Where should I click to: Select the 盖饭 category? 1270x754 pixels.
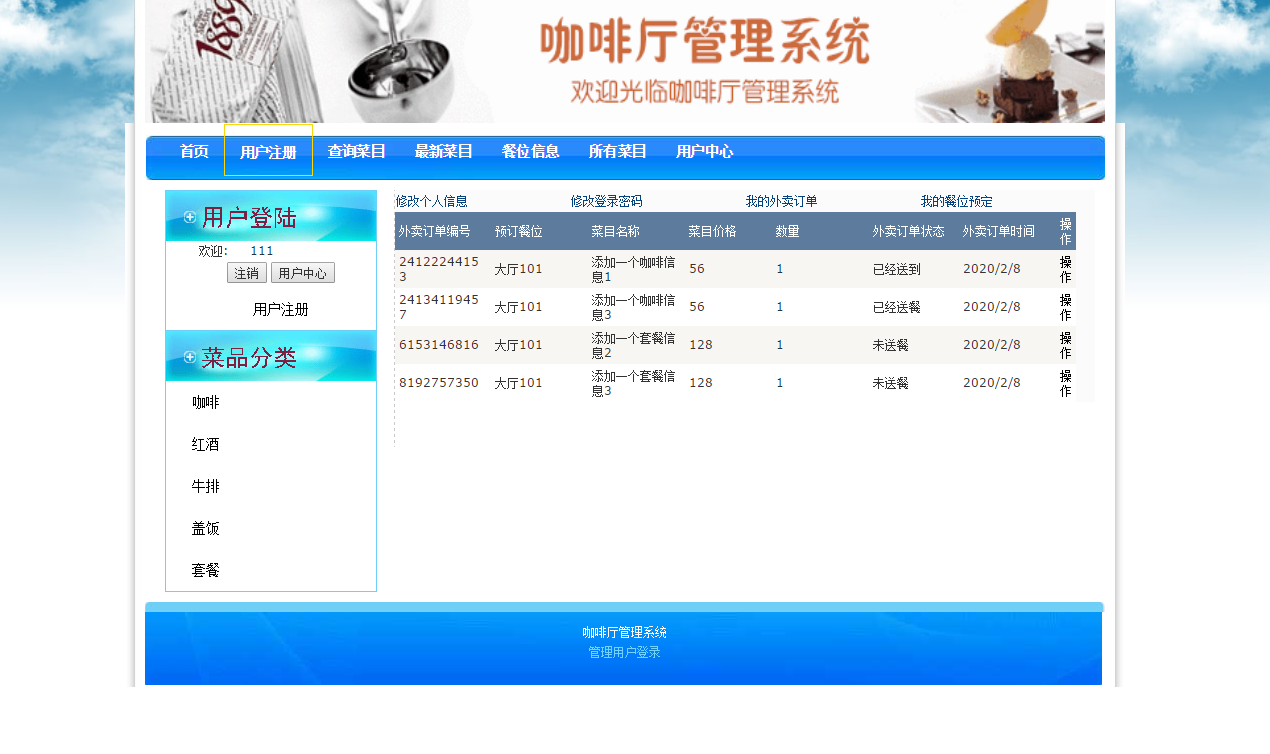pos(206,529)
